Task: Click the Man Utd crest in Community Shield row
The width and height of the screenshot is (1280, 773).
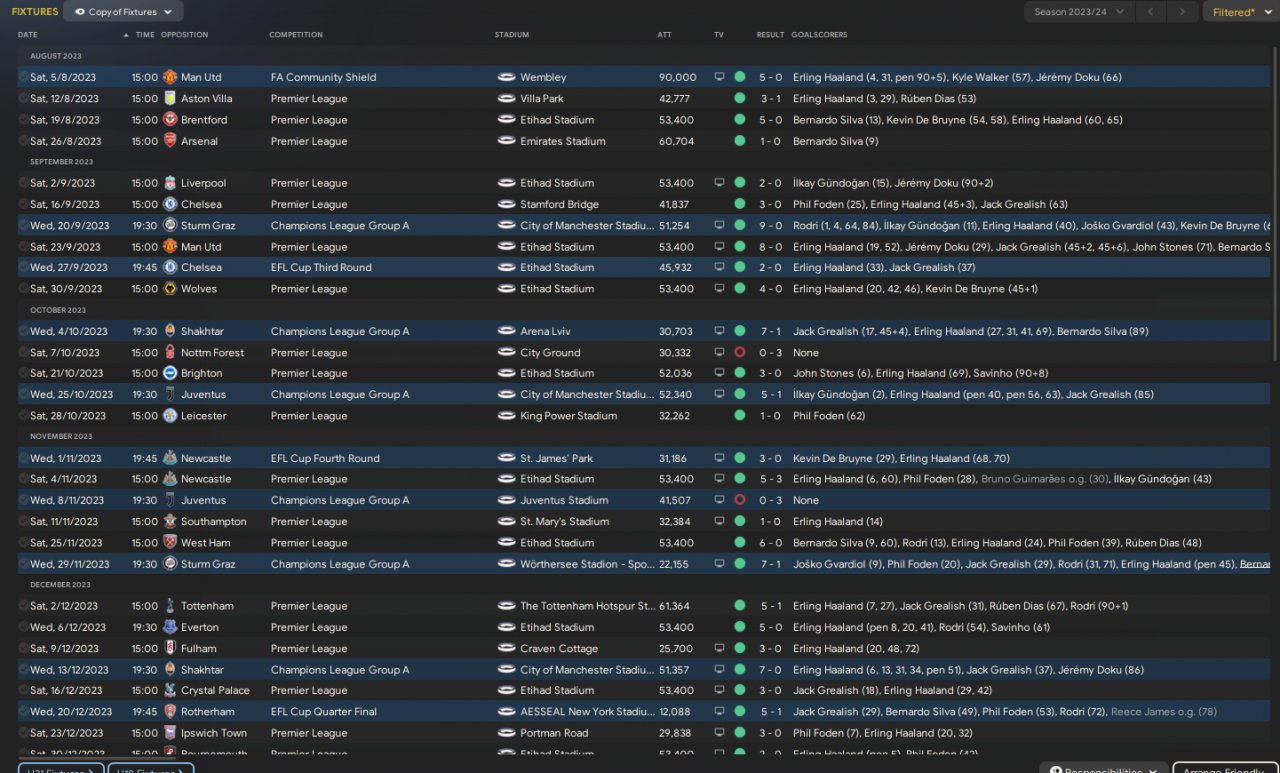Action: [x=169, y=77]
